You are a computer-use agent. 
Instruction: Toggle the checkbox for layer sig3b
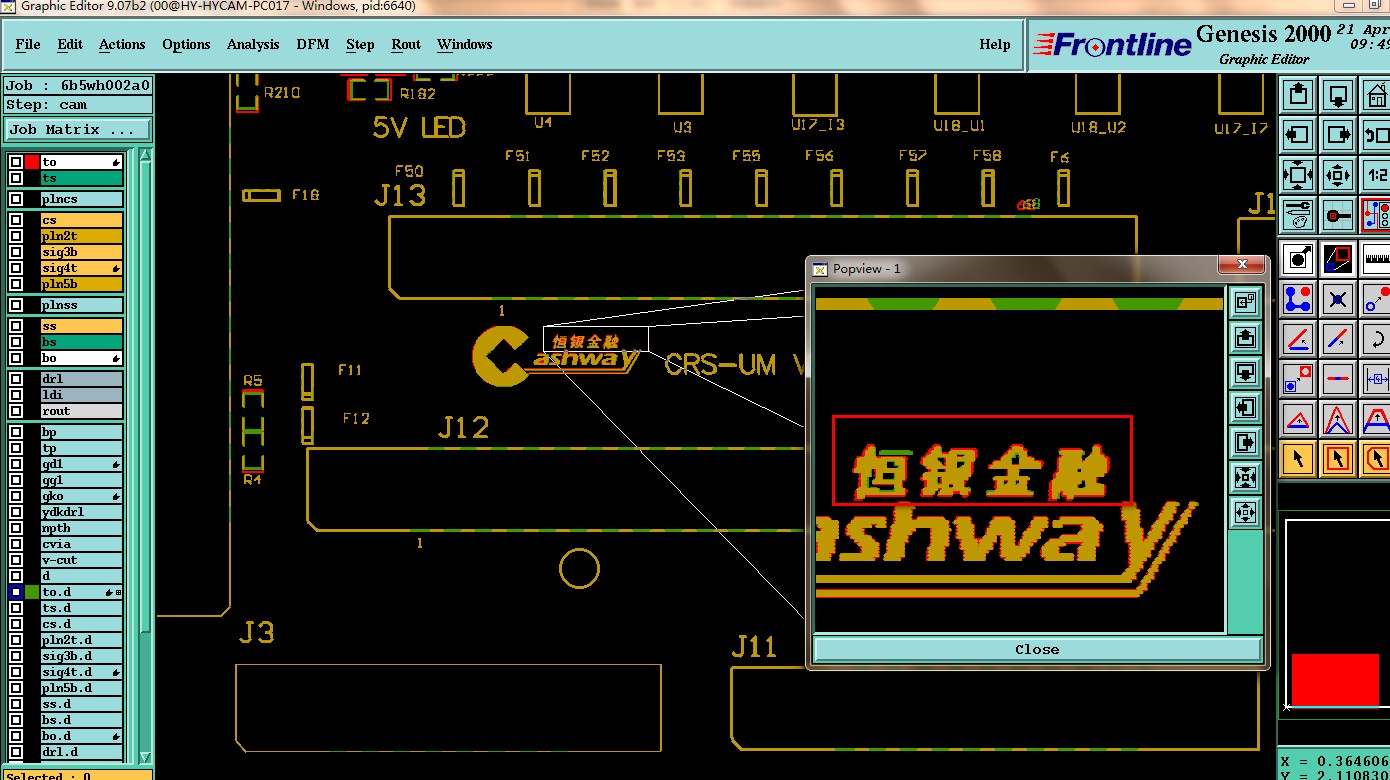pos(16,252)
